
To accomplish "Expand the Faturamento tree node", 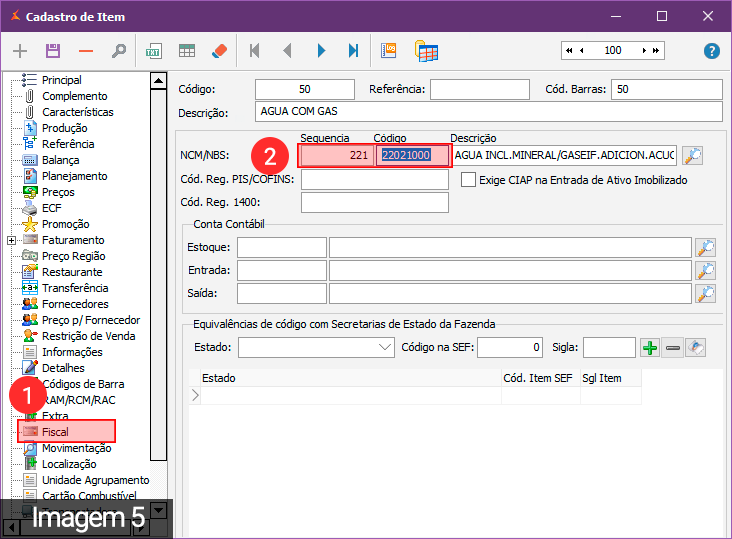I will click(x=12, y=240).
